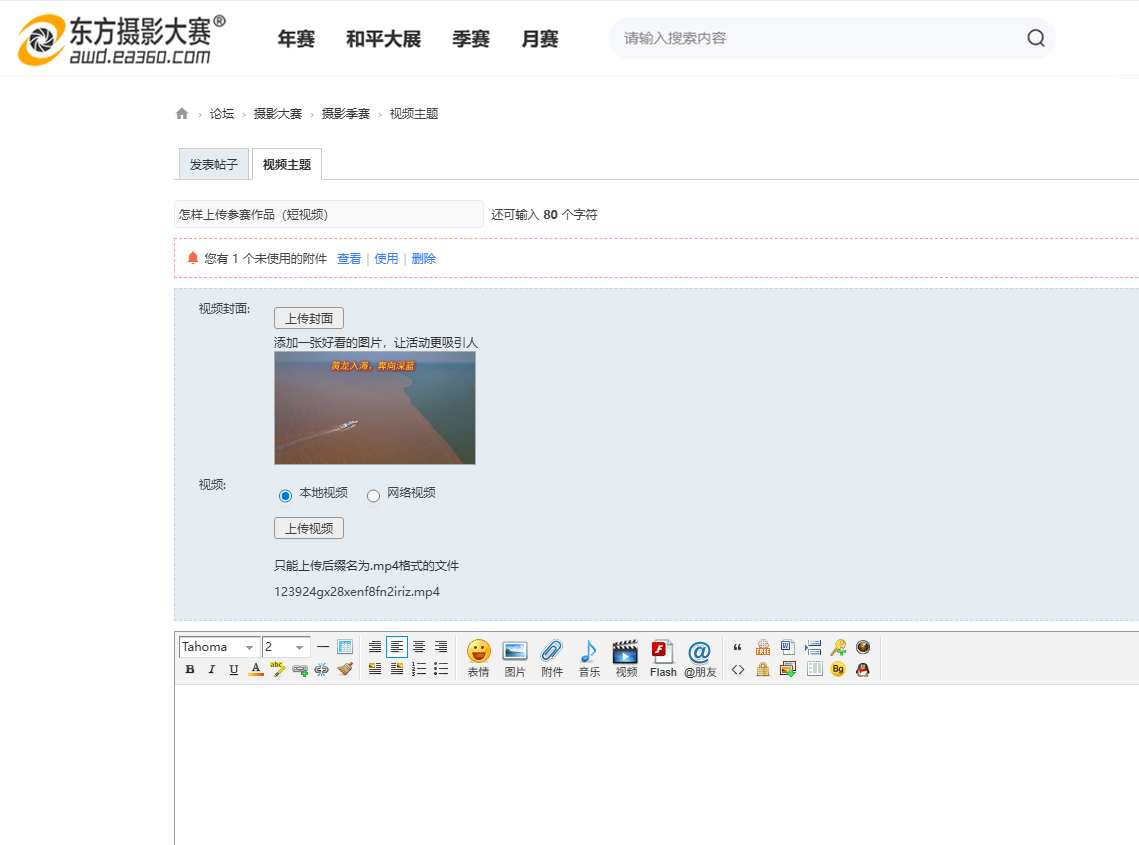
Task: Toggle bold text formatting
Action: (190, 670)
